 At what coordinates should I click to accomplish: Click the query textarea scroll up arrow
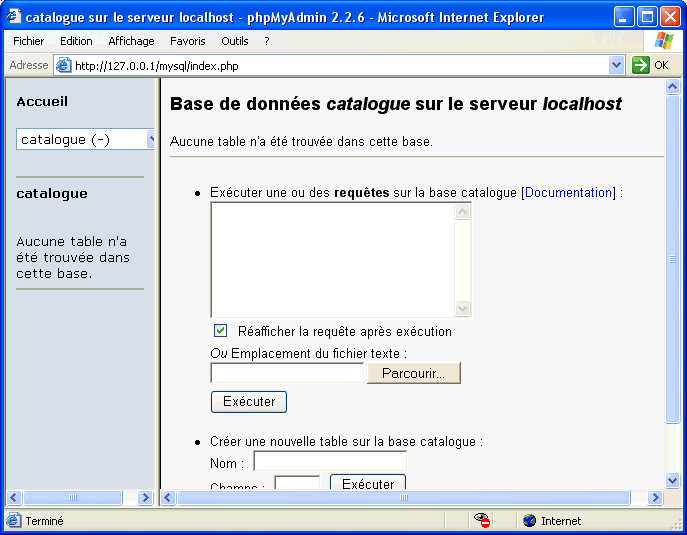pyautogui.click(x=463, y=212)
